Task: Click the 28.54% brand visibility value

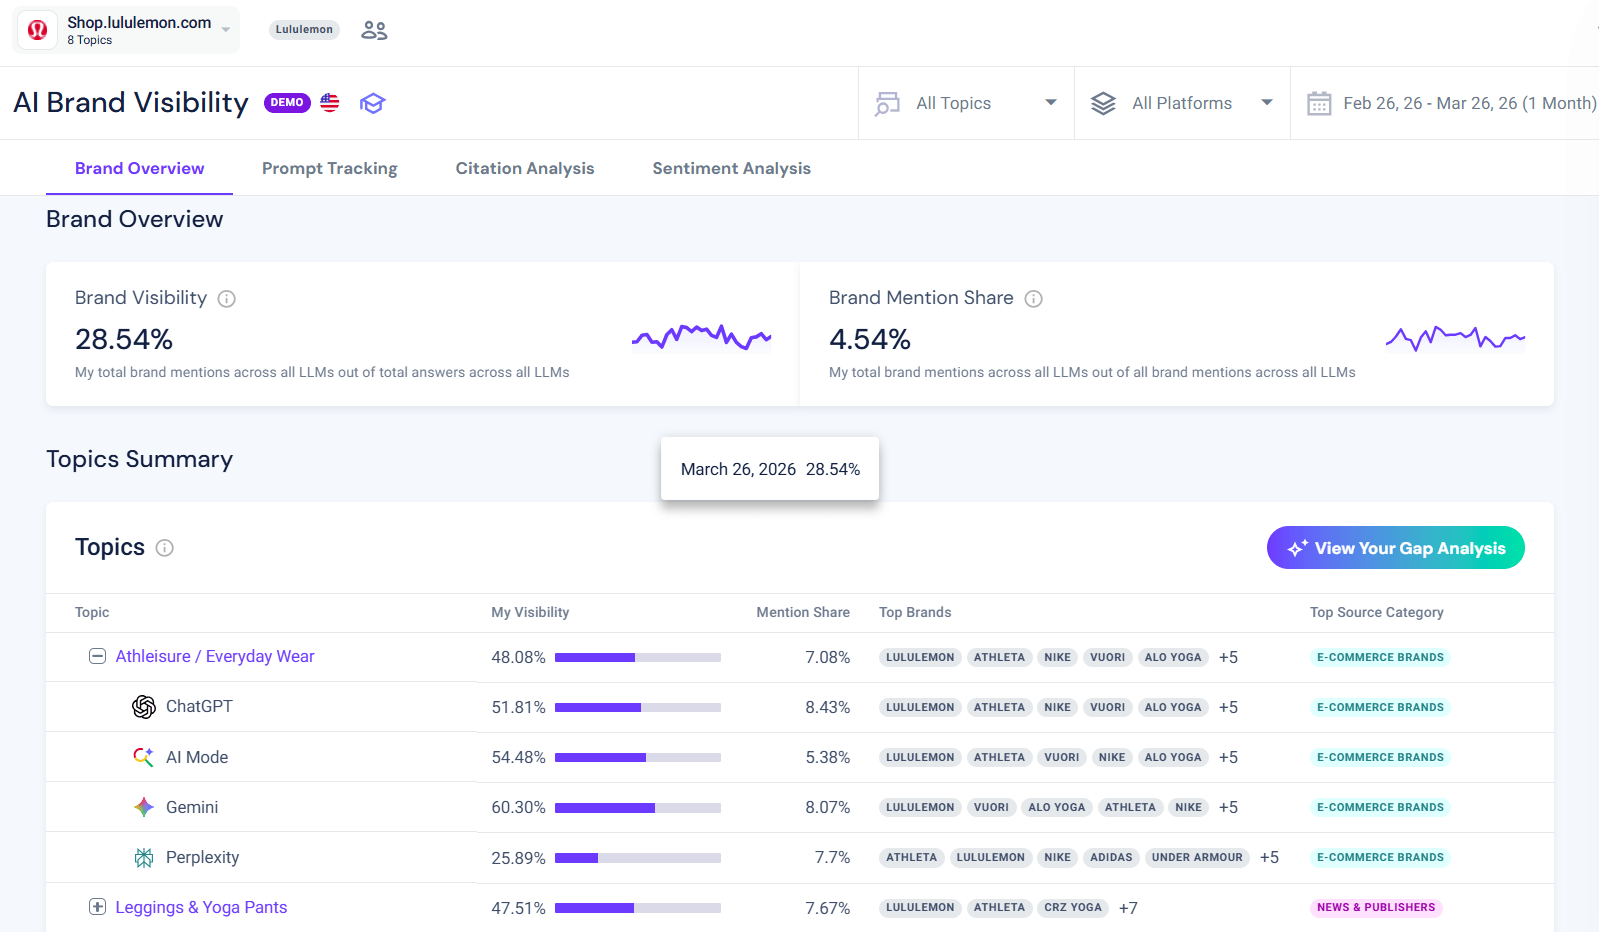Action: pyautogui.click(x=124, y=340)
